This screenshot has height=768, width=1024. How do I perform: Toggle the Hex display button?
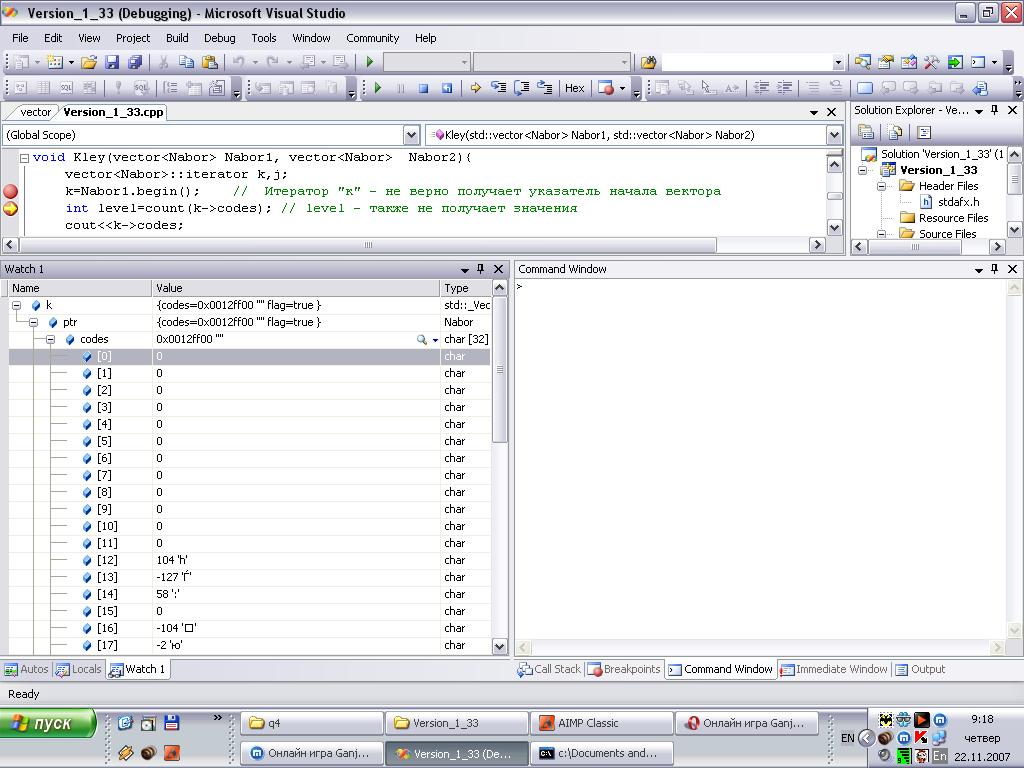tap(574, 88)
